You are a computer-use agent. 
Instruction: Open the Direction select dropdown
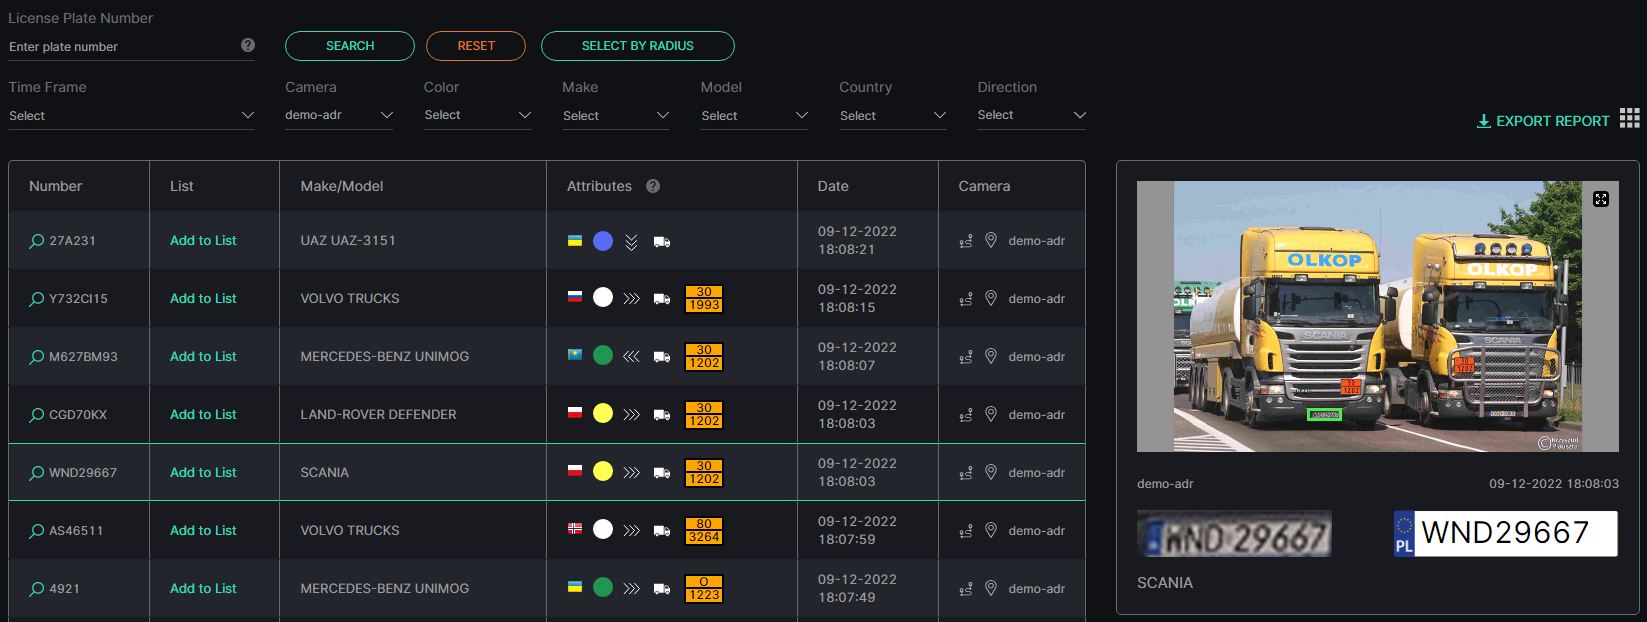(1032, 116)
